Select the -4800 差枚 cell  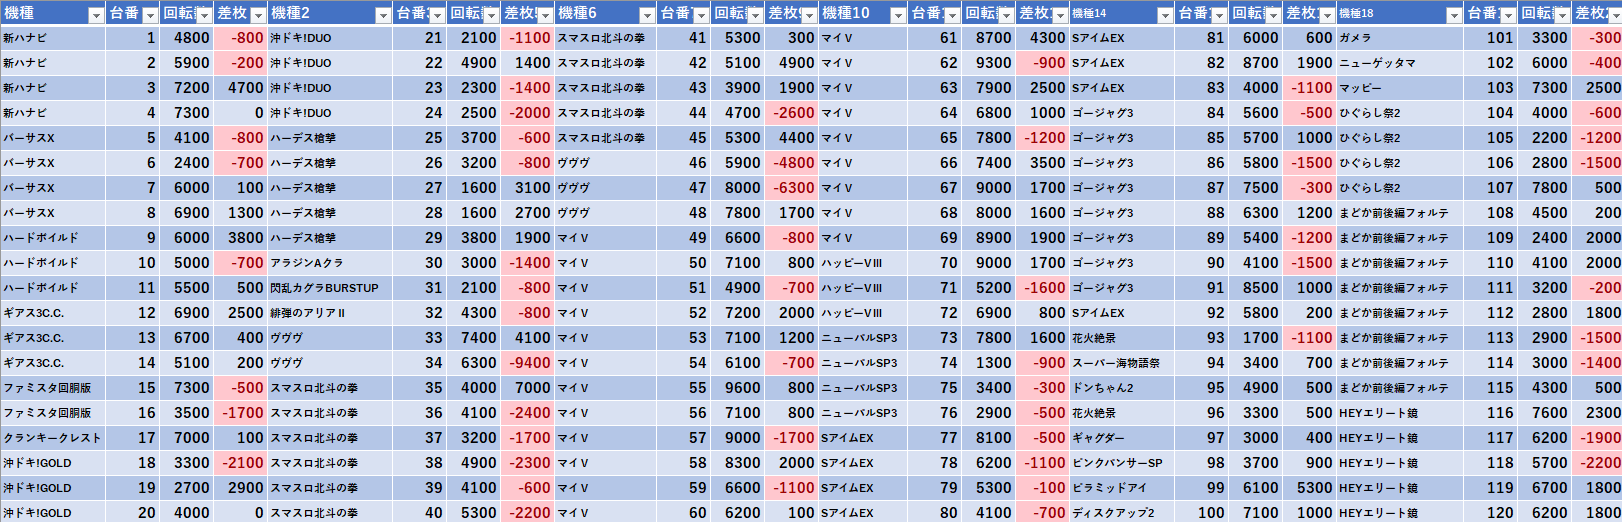coord(791,163)
